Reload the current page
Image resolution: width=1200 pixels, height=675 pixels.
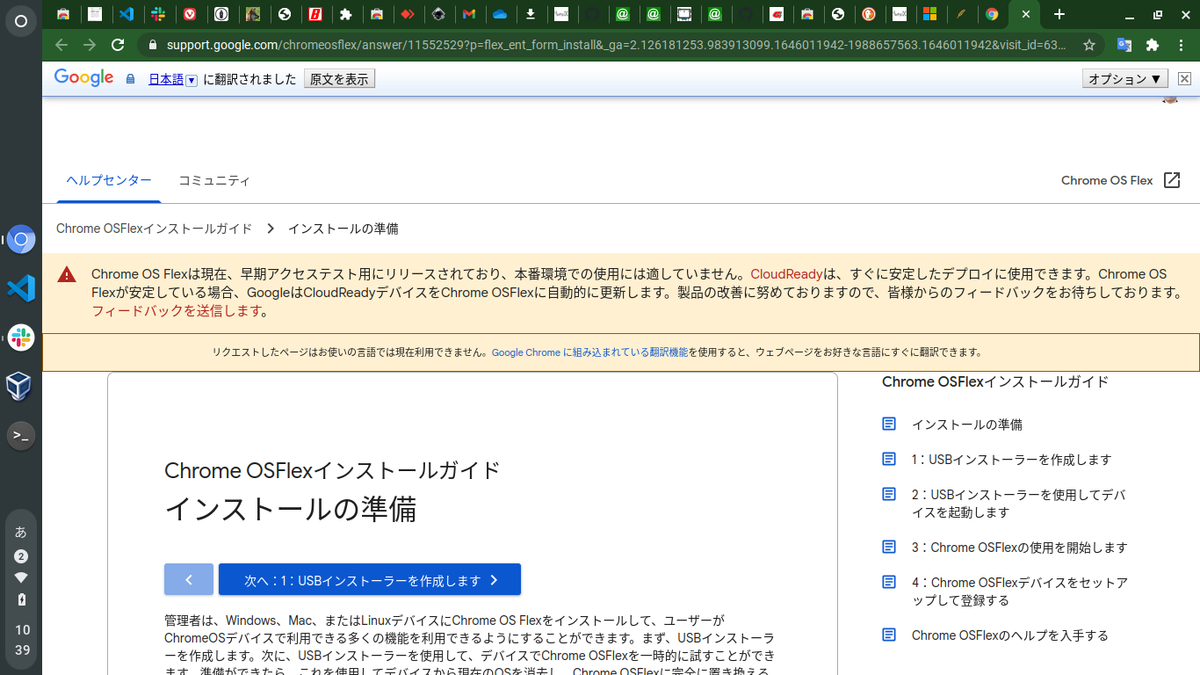point(118,45)
